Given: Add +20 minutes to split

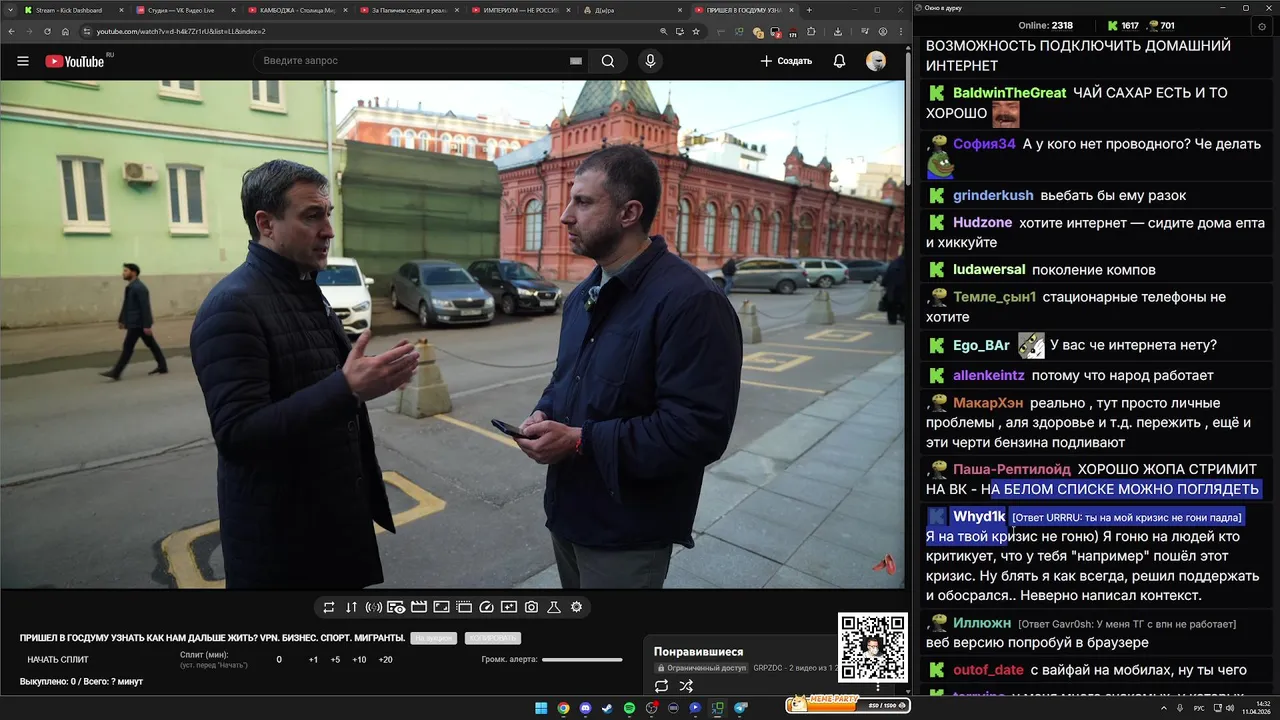Looking at the screenshot, I should [385, 660].
